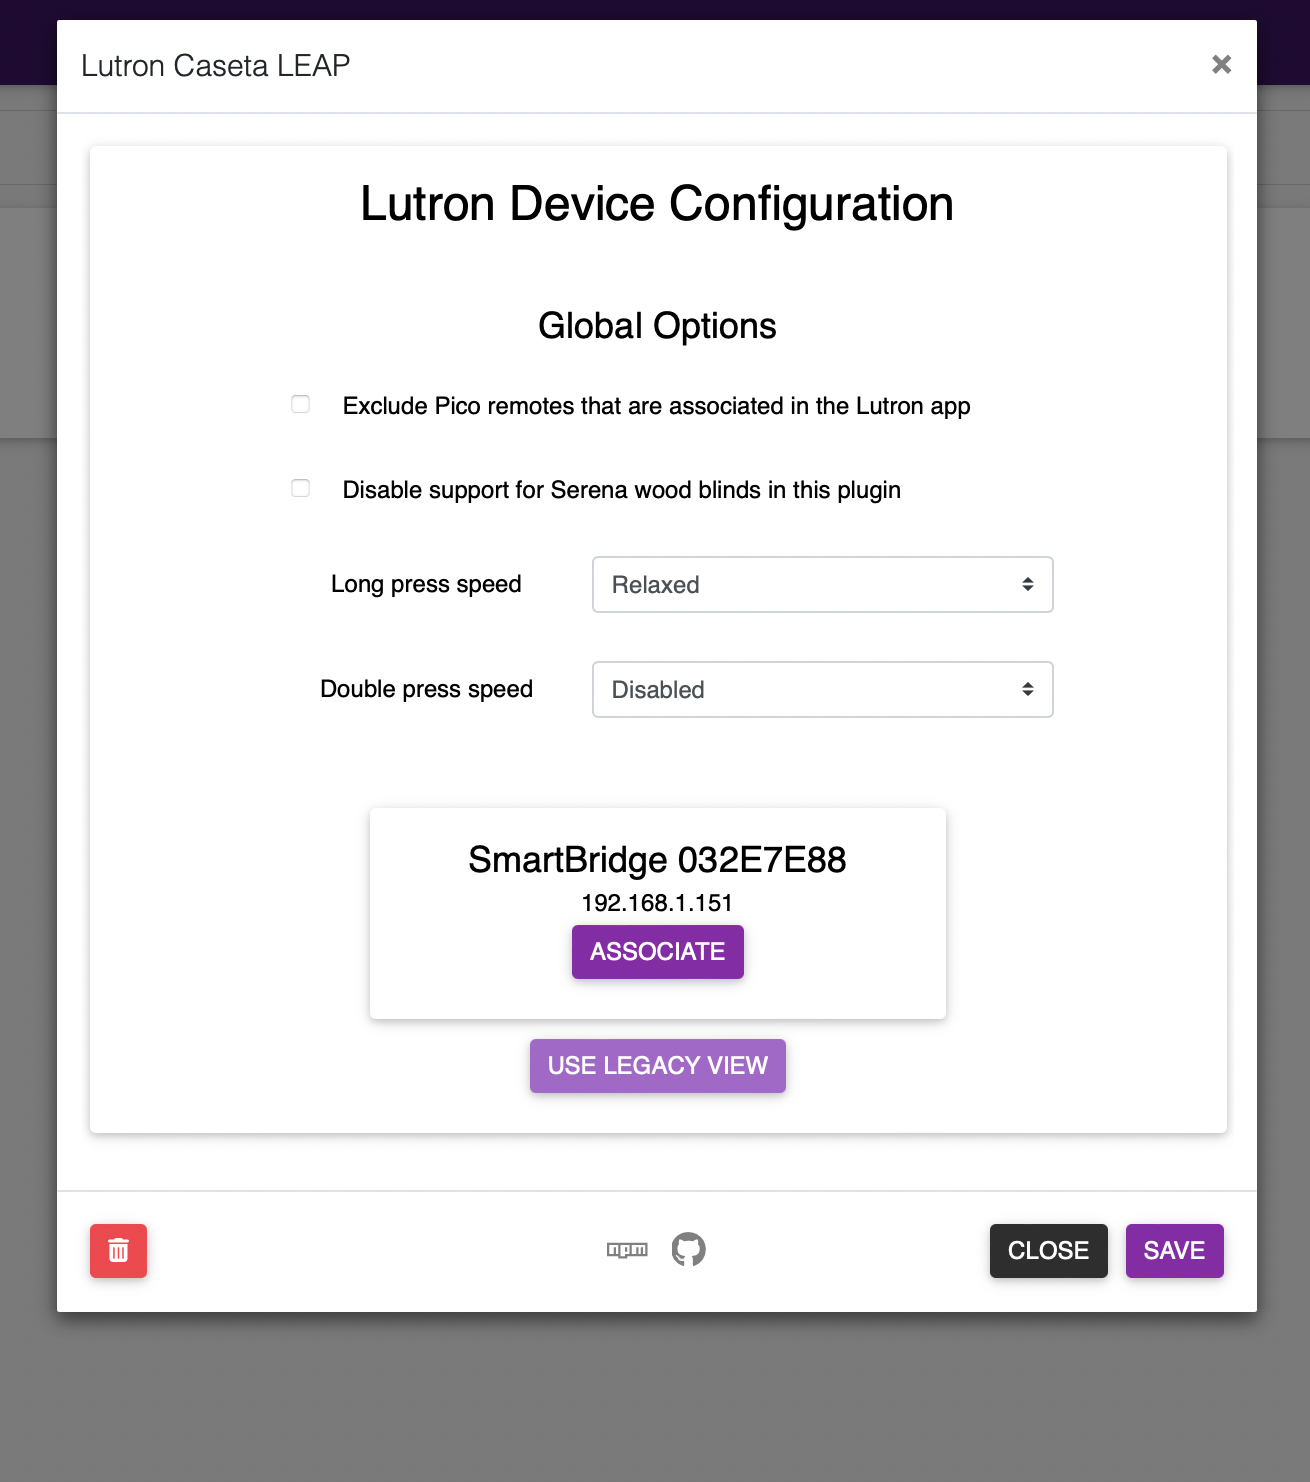
Task: Select the SmartBridge 032E7E88 card title
Action: [x=657, y=860]
